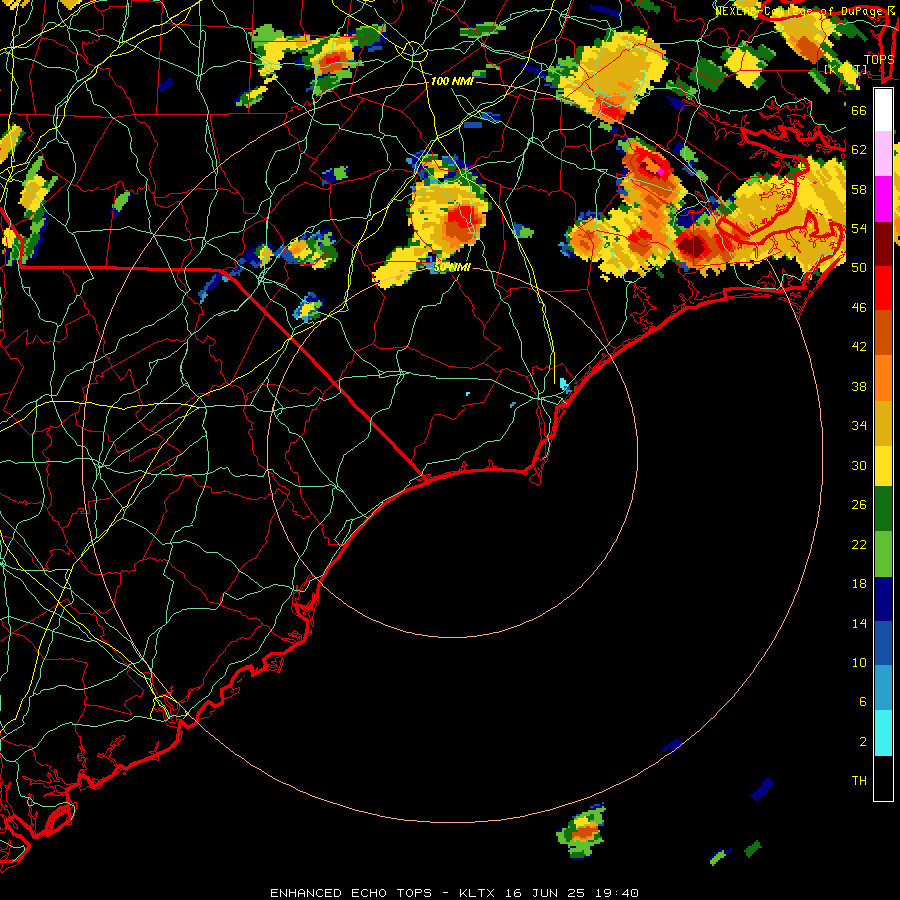Click the legend value label 30

pyautogui.click(x=859, y=465)
